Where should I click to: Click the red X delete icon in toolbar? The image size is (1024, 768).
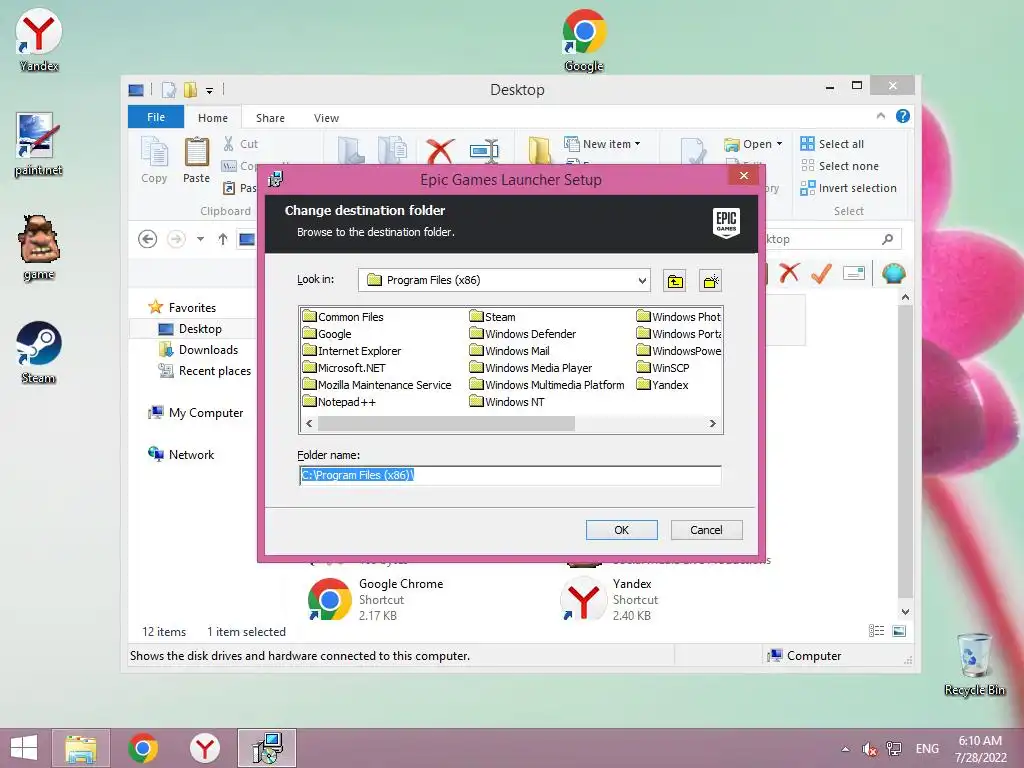point(789,272)
